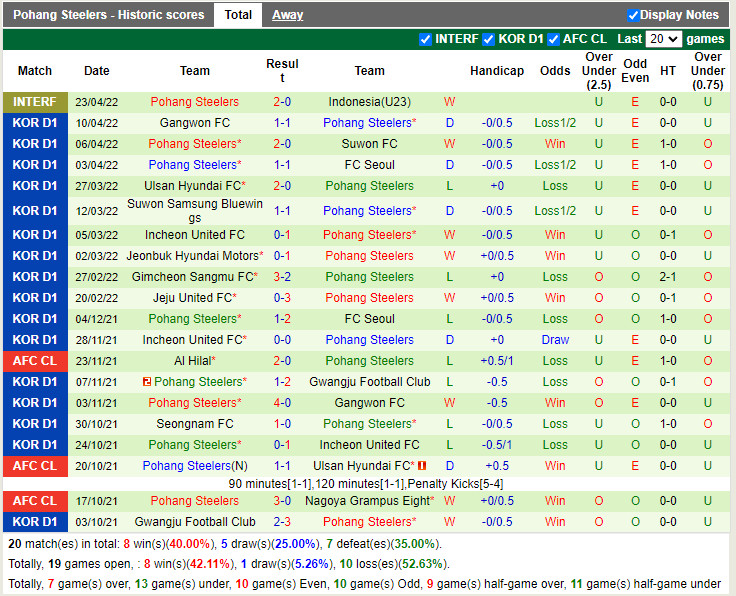
Task: Open Gangwon FC on 10/04/22 row
Action: (x=195, y=123)
